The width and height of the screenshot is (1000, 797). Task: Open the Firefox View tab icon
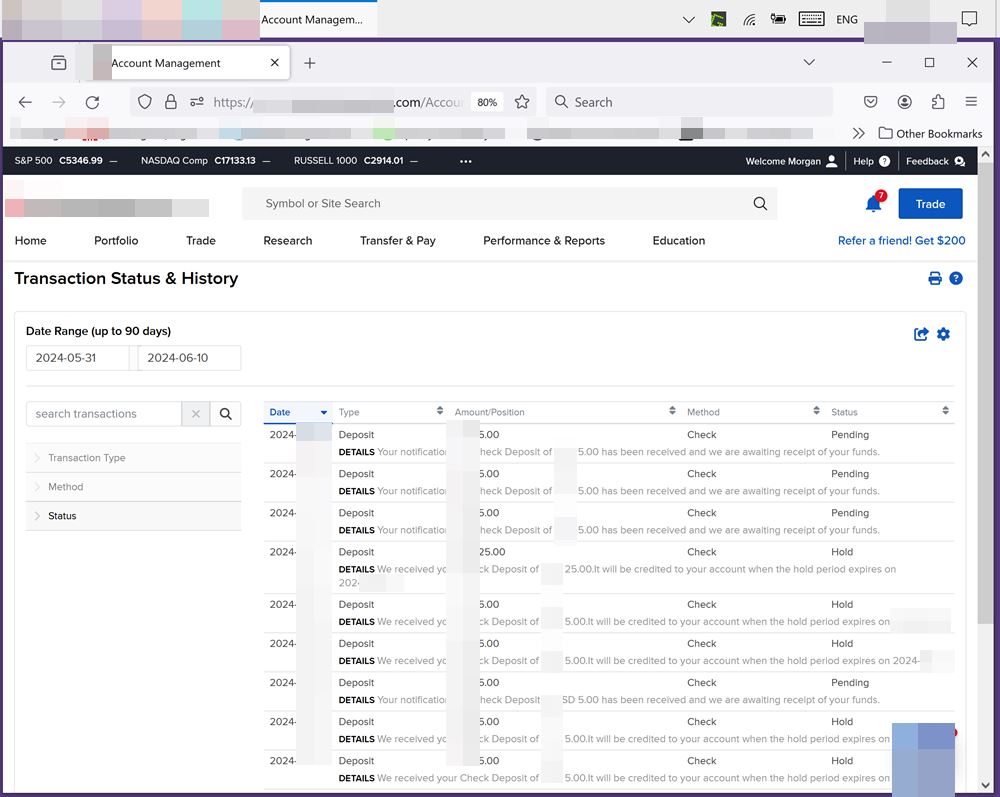click(x=59, y=62)
